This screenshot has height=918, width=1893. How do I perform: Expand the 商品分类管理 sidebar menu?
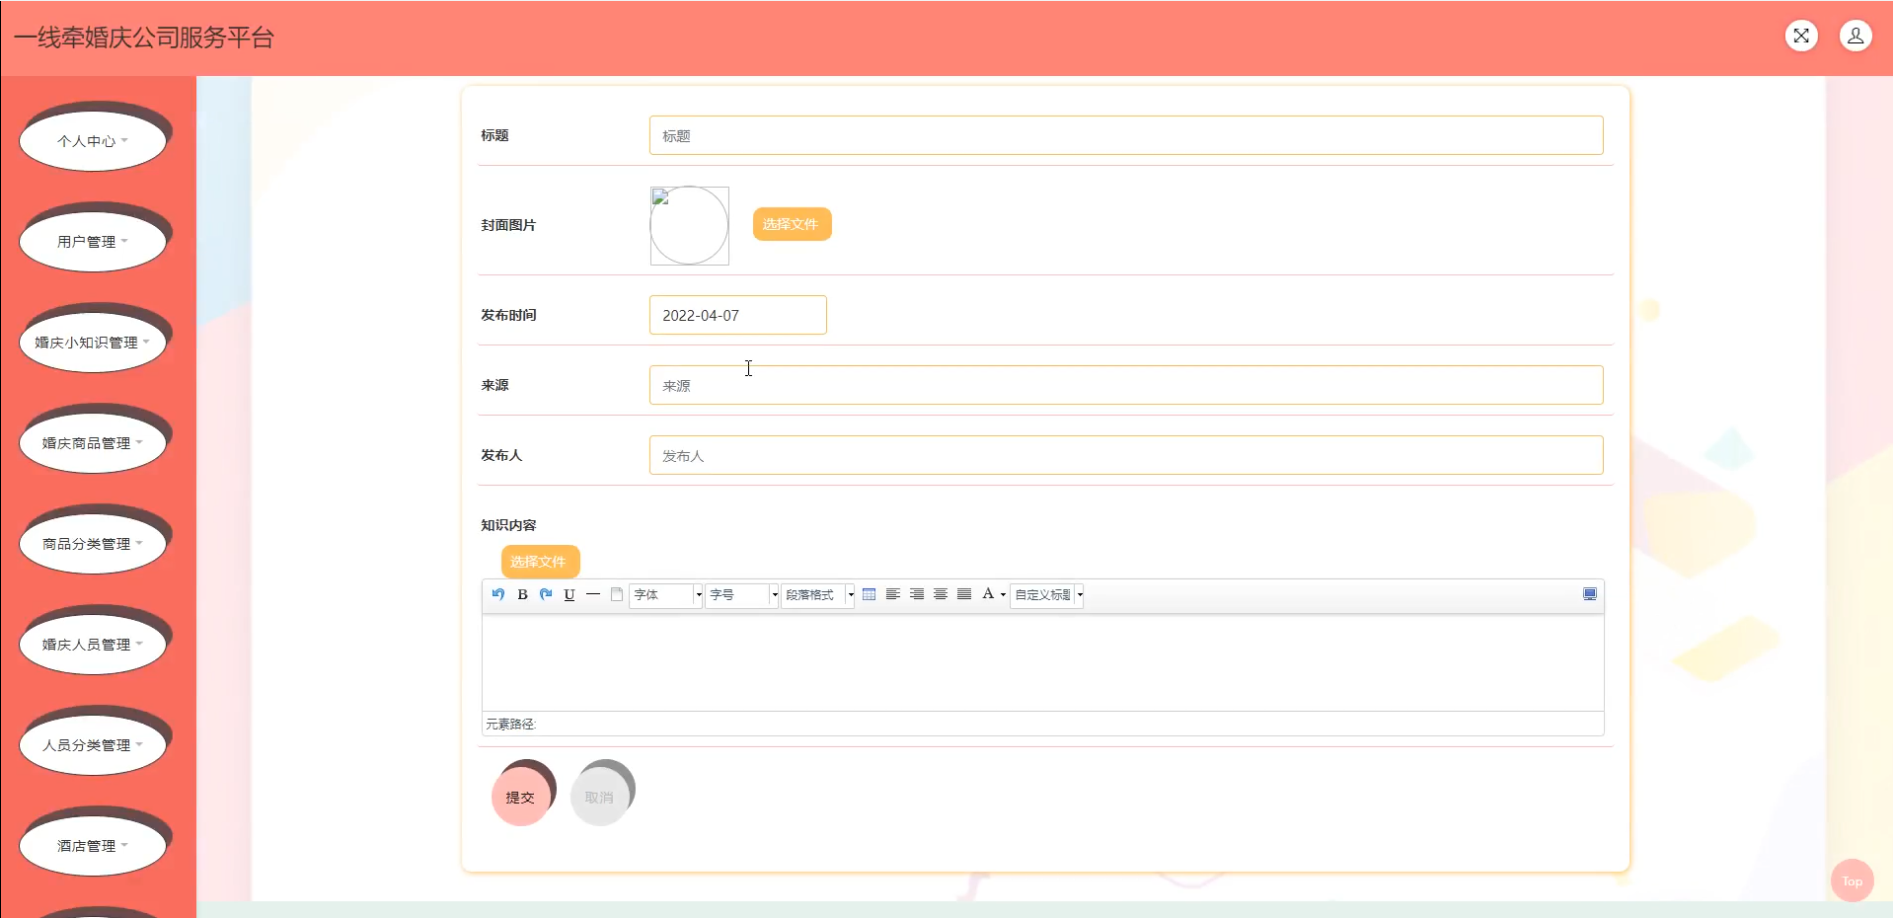pos(93,544)
